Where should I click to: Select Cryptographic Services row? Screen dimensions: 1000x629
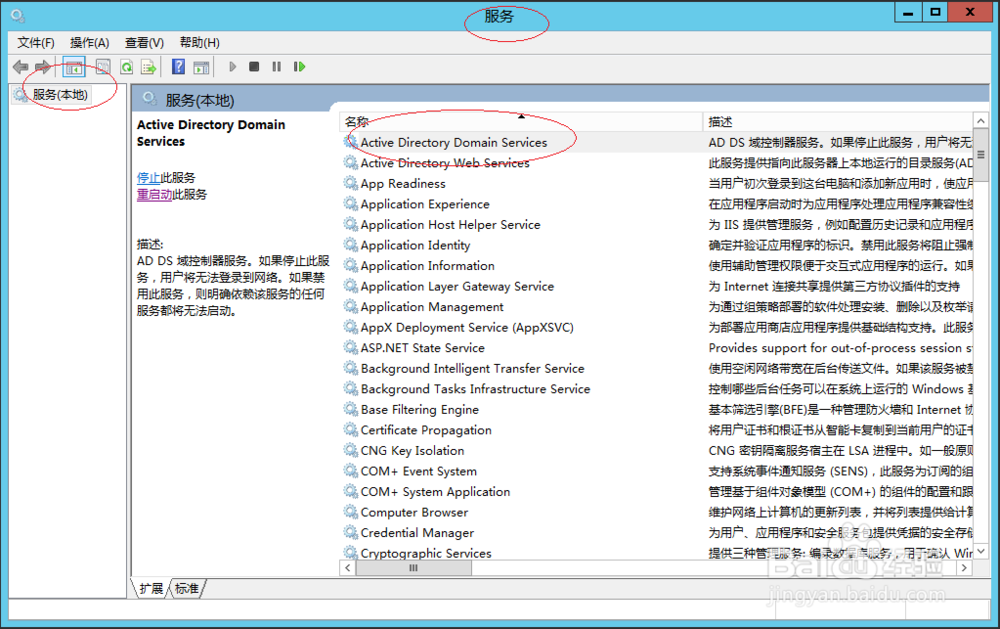tap(657, 552)
